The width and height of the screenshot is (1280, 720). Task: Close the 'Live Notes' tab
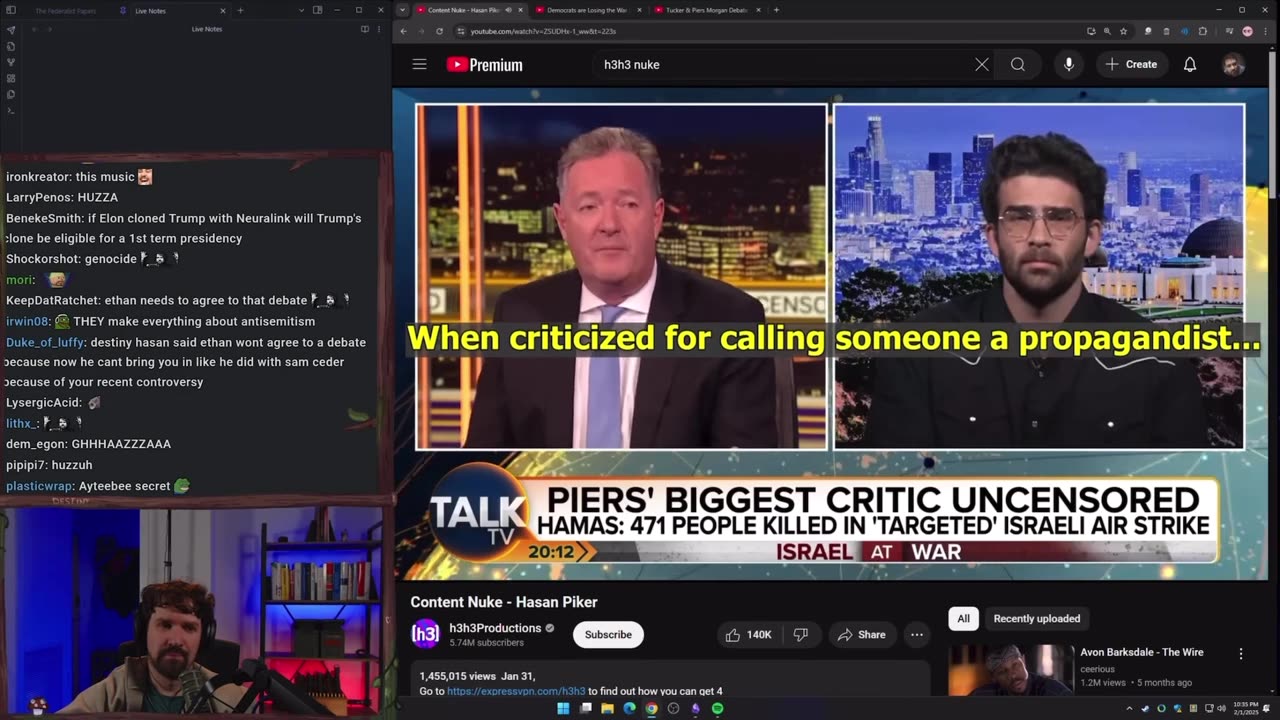(x=222, y=10)
